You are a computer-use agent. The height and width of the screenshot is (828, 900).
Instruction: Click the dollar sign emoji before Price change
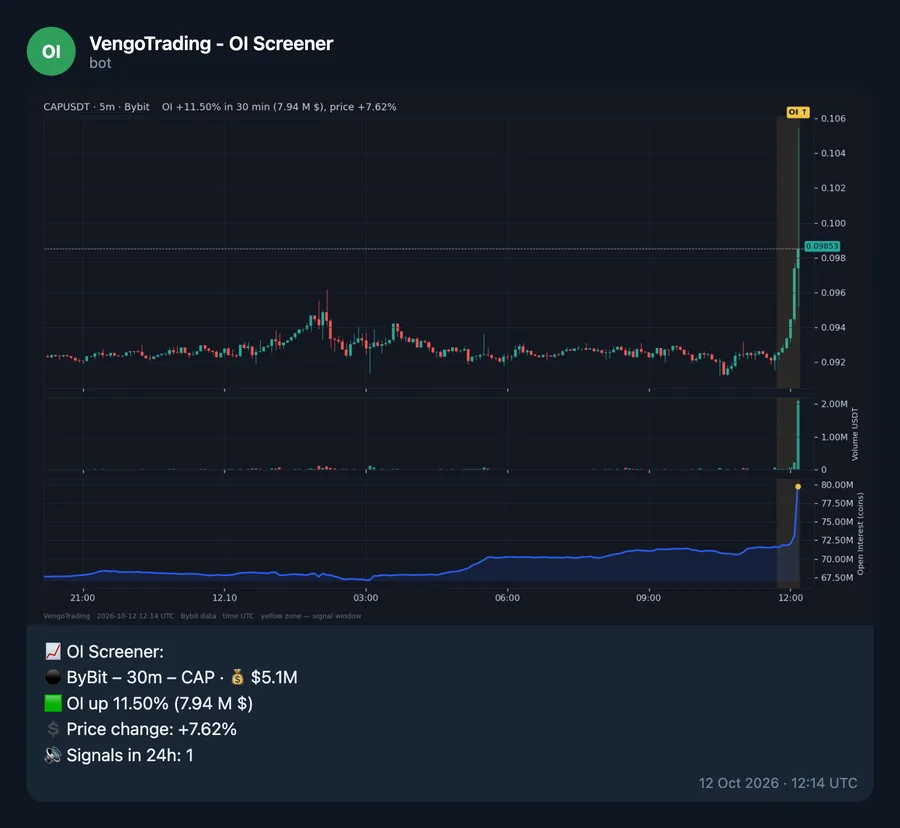(x=53, y=729)
